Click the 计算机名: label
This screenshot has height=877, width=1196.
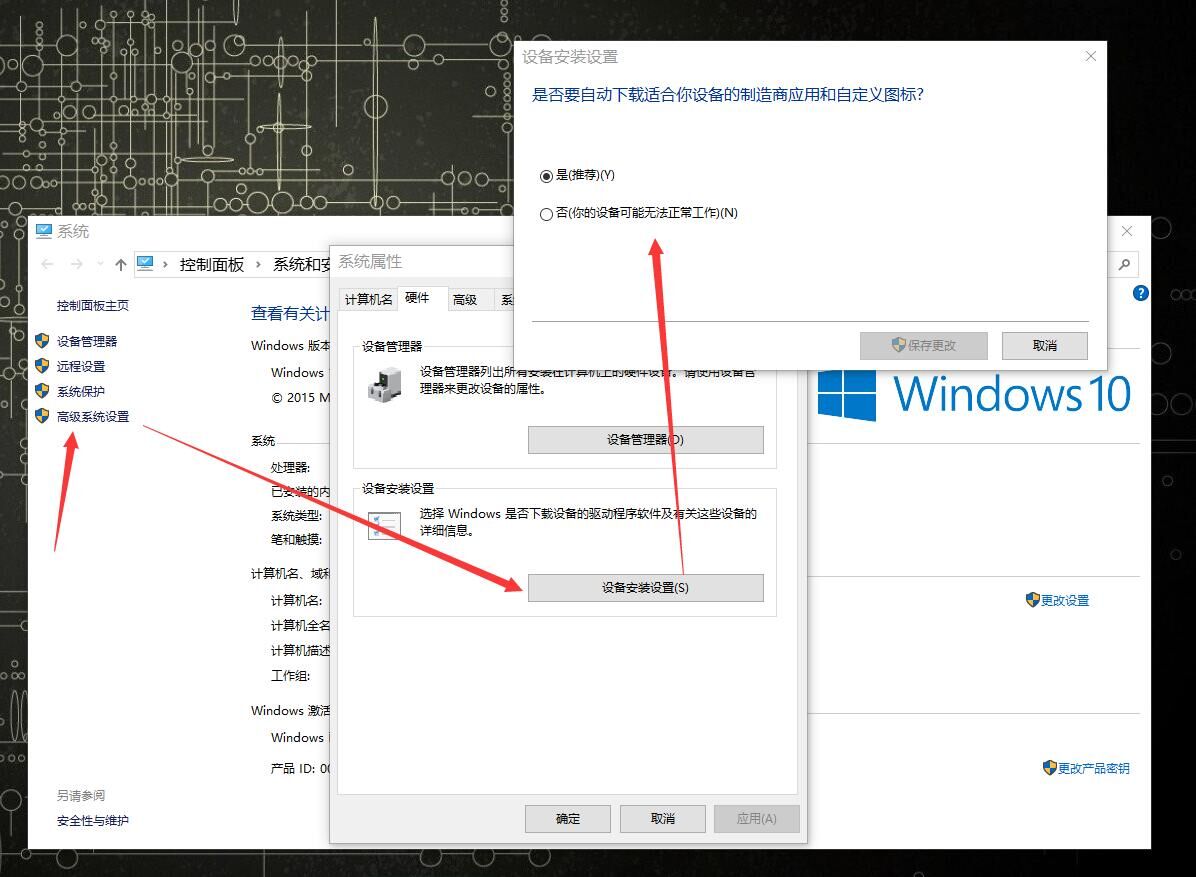(297, 601)
